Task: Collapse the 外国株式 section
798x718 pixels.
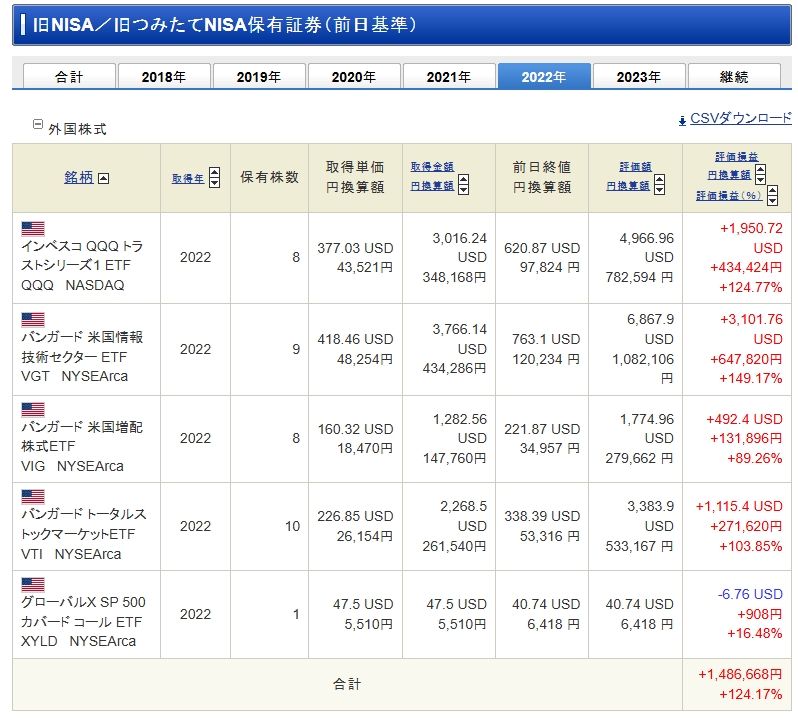Action: (38, 125)
